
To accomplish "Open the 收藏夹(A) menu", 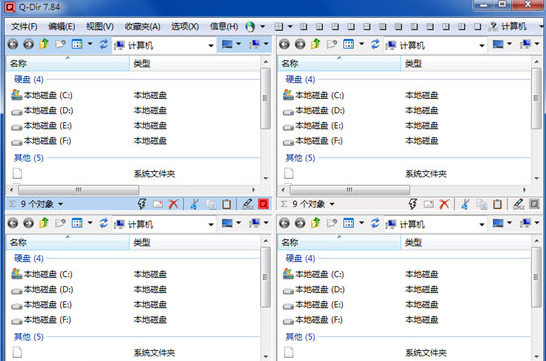I will [142, 26].
